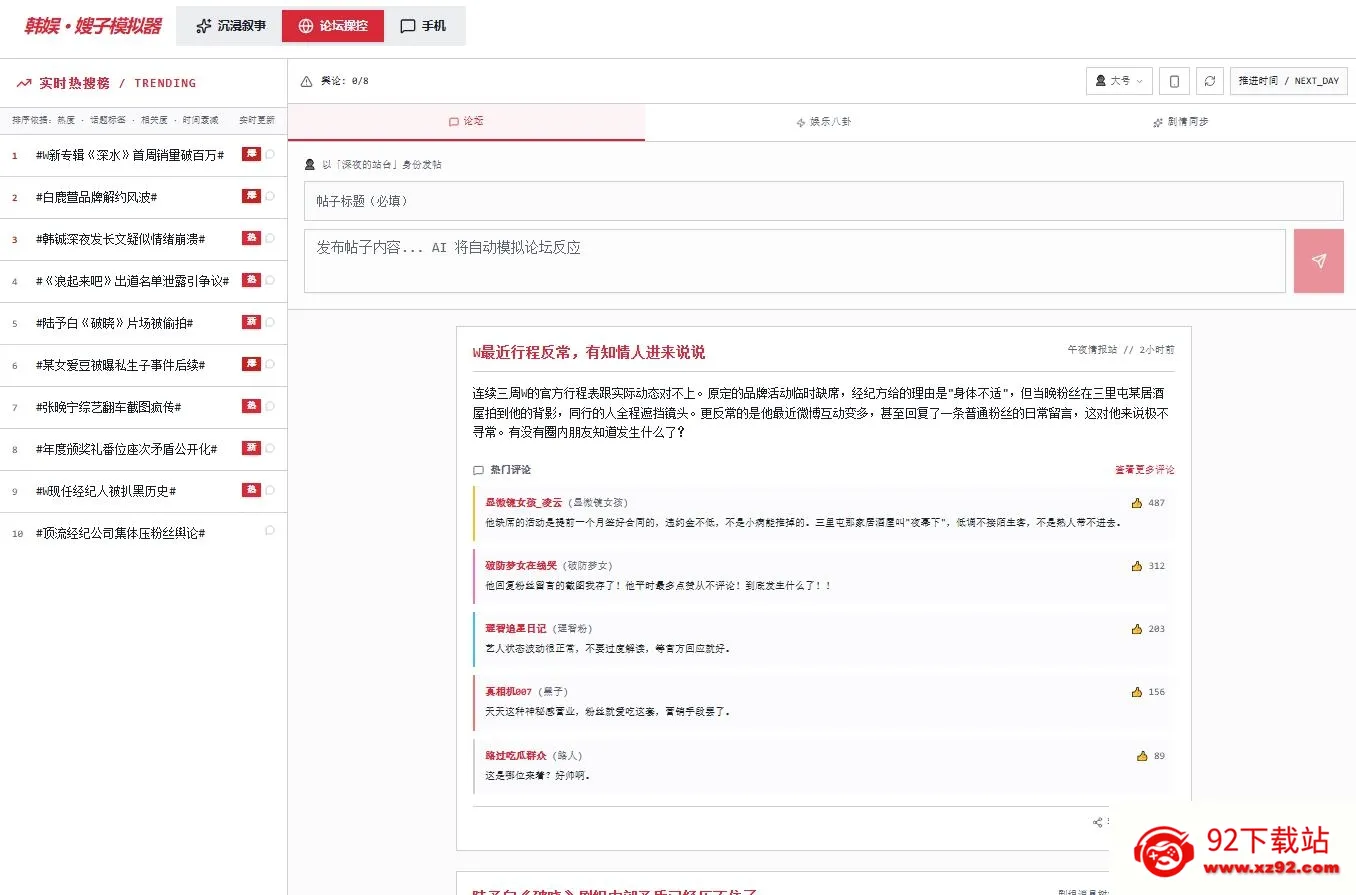Click the phone device icon button
The width and height of the screenshot is (1356, 895).
point(1175,81)
